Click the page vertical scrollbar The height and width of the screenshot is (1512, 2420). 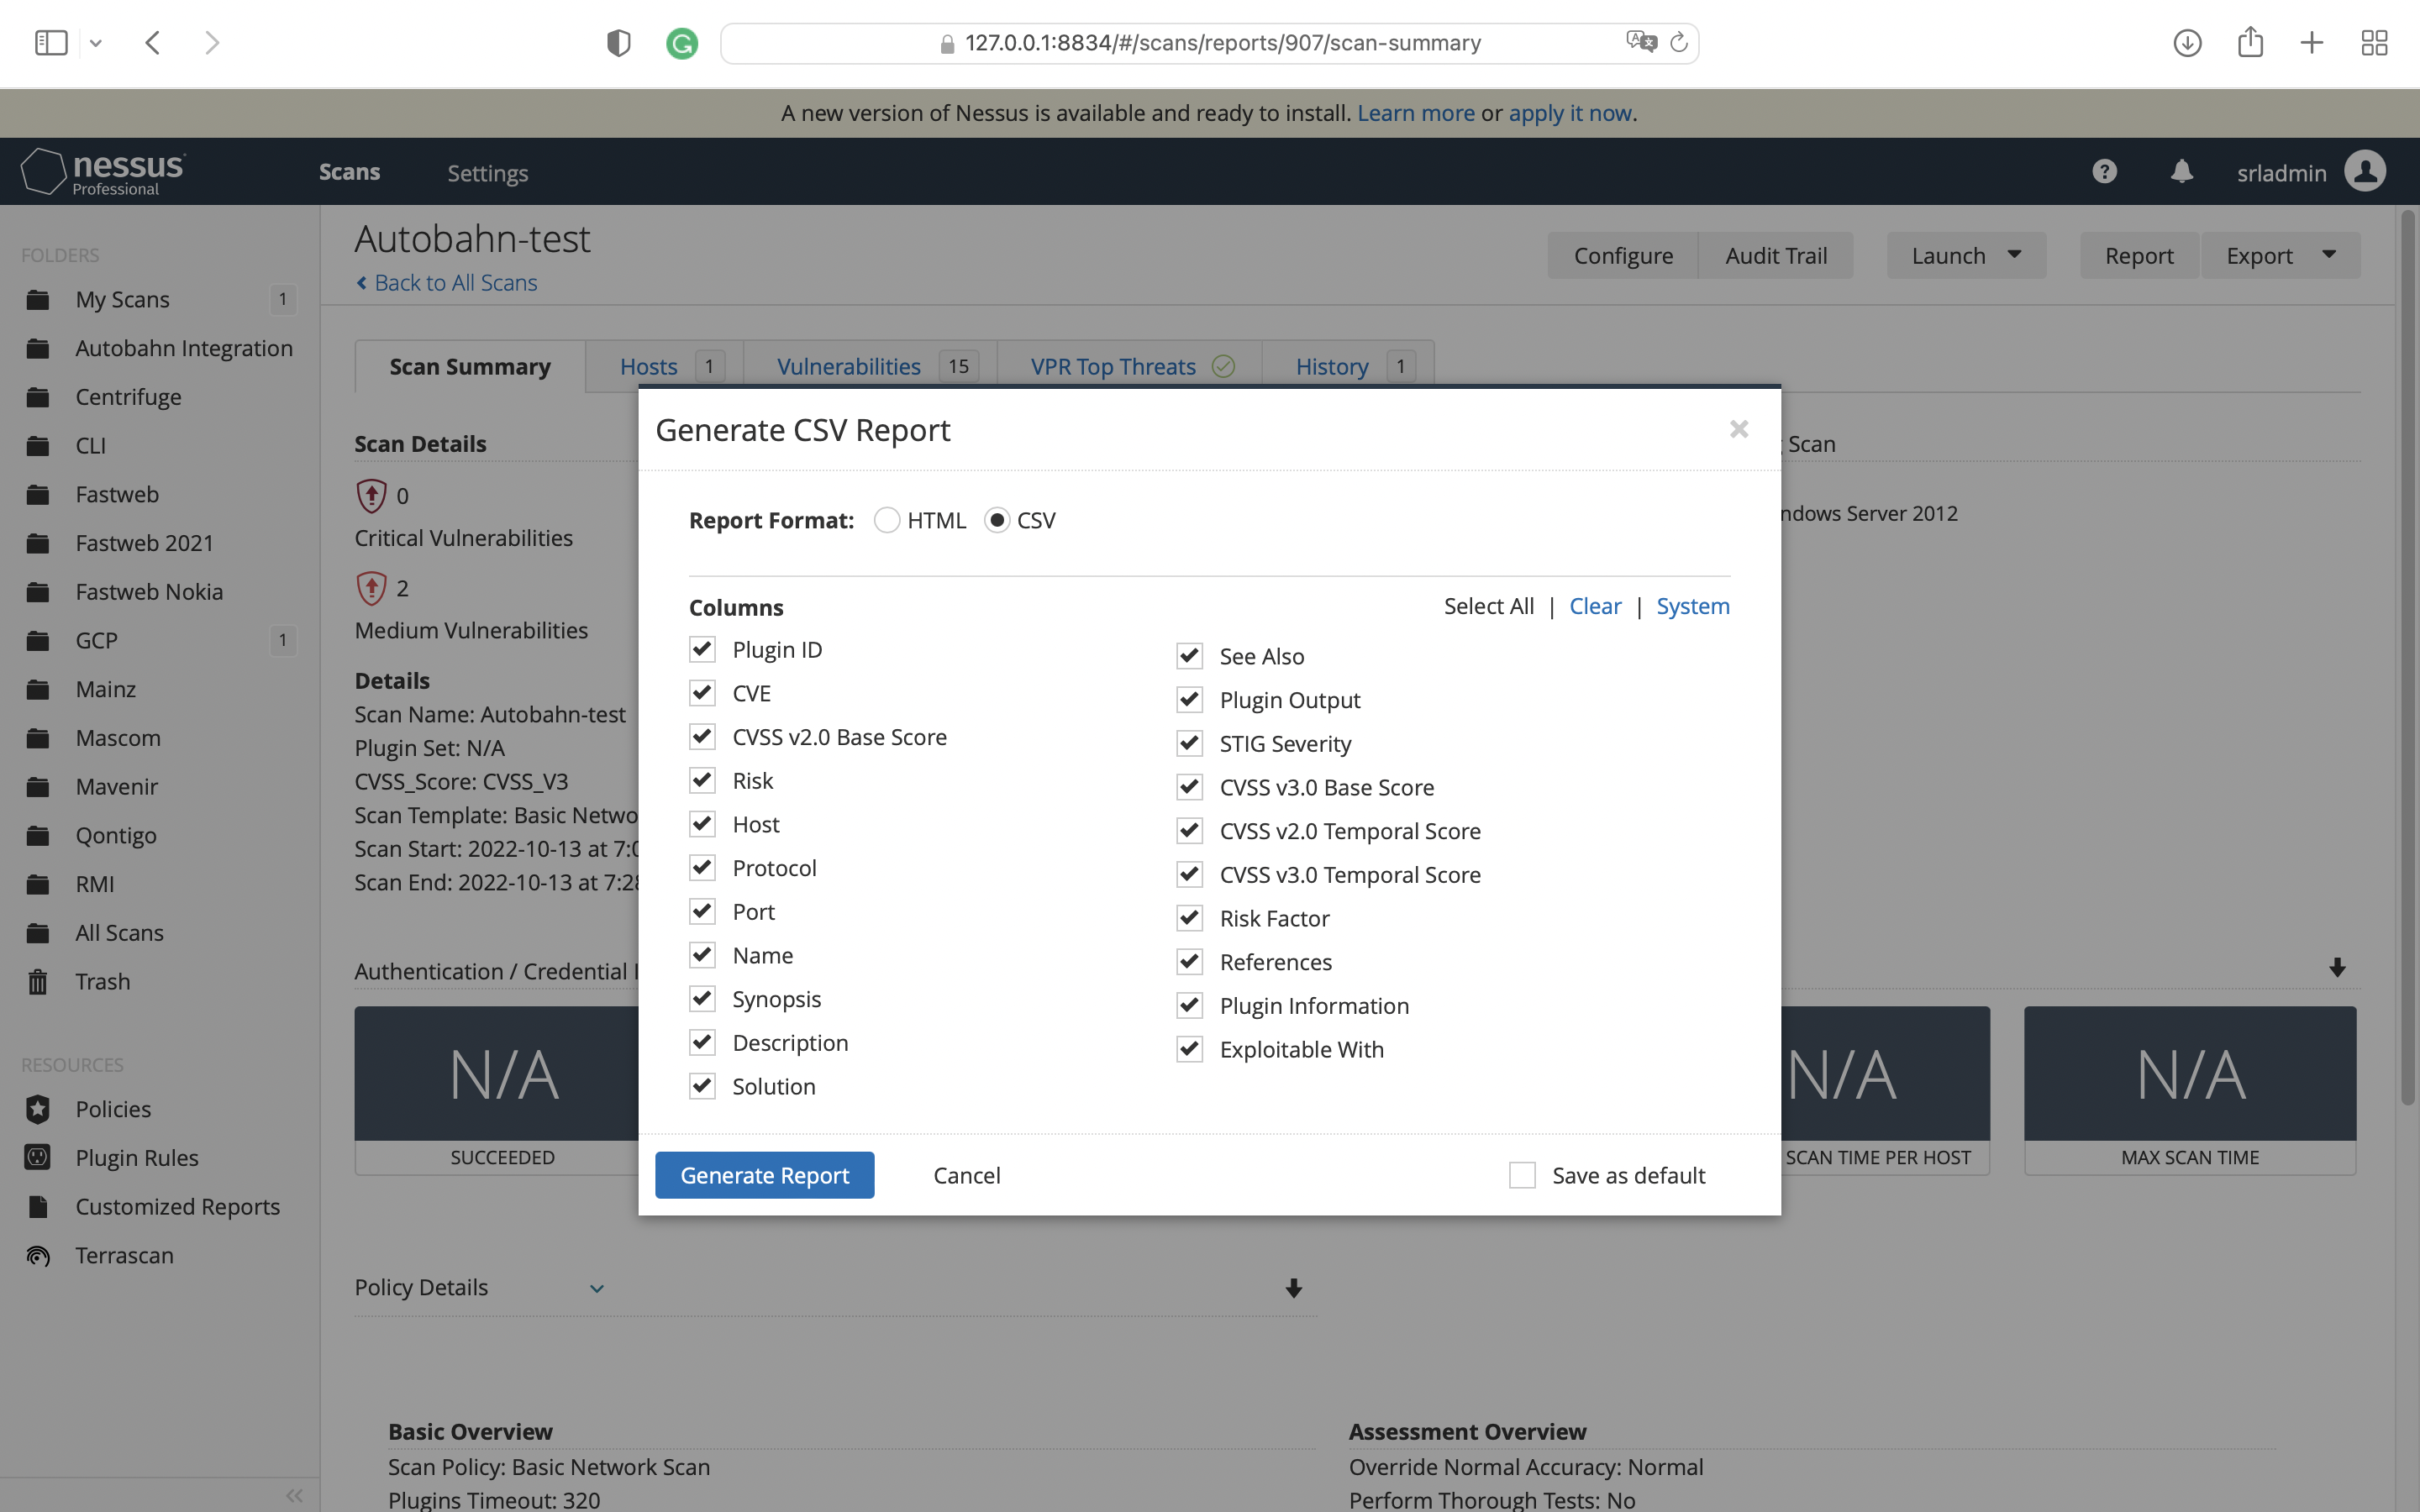point(2408,656)
